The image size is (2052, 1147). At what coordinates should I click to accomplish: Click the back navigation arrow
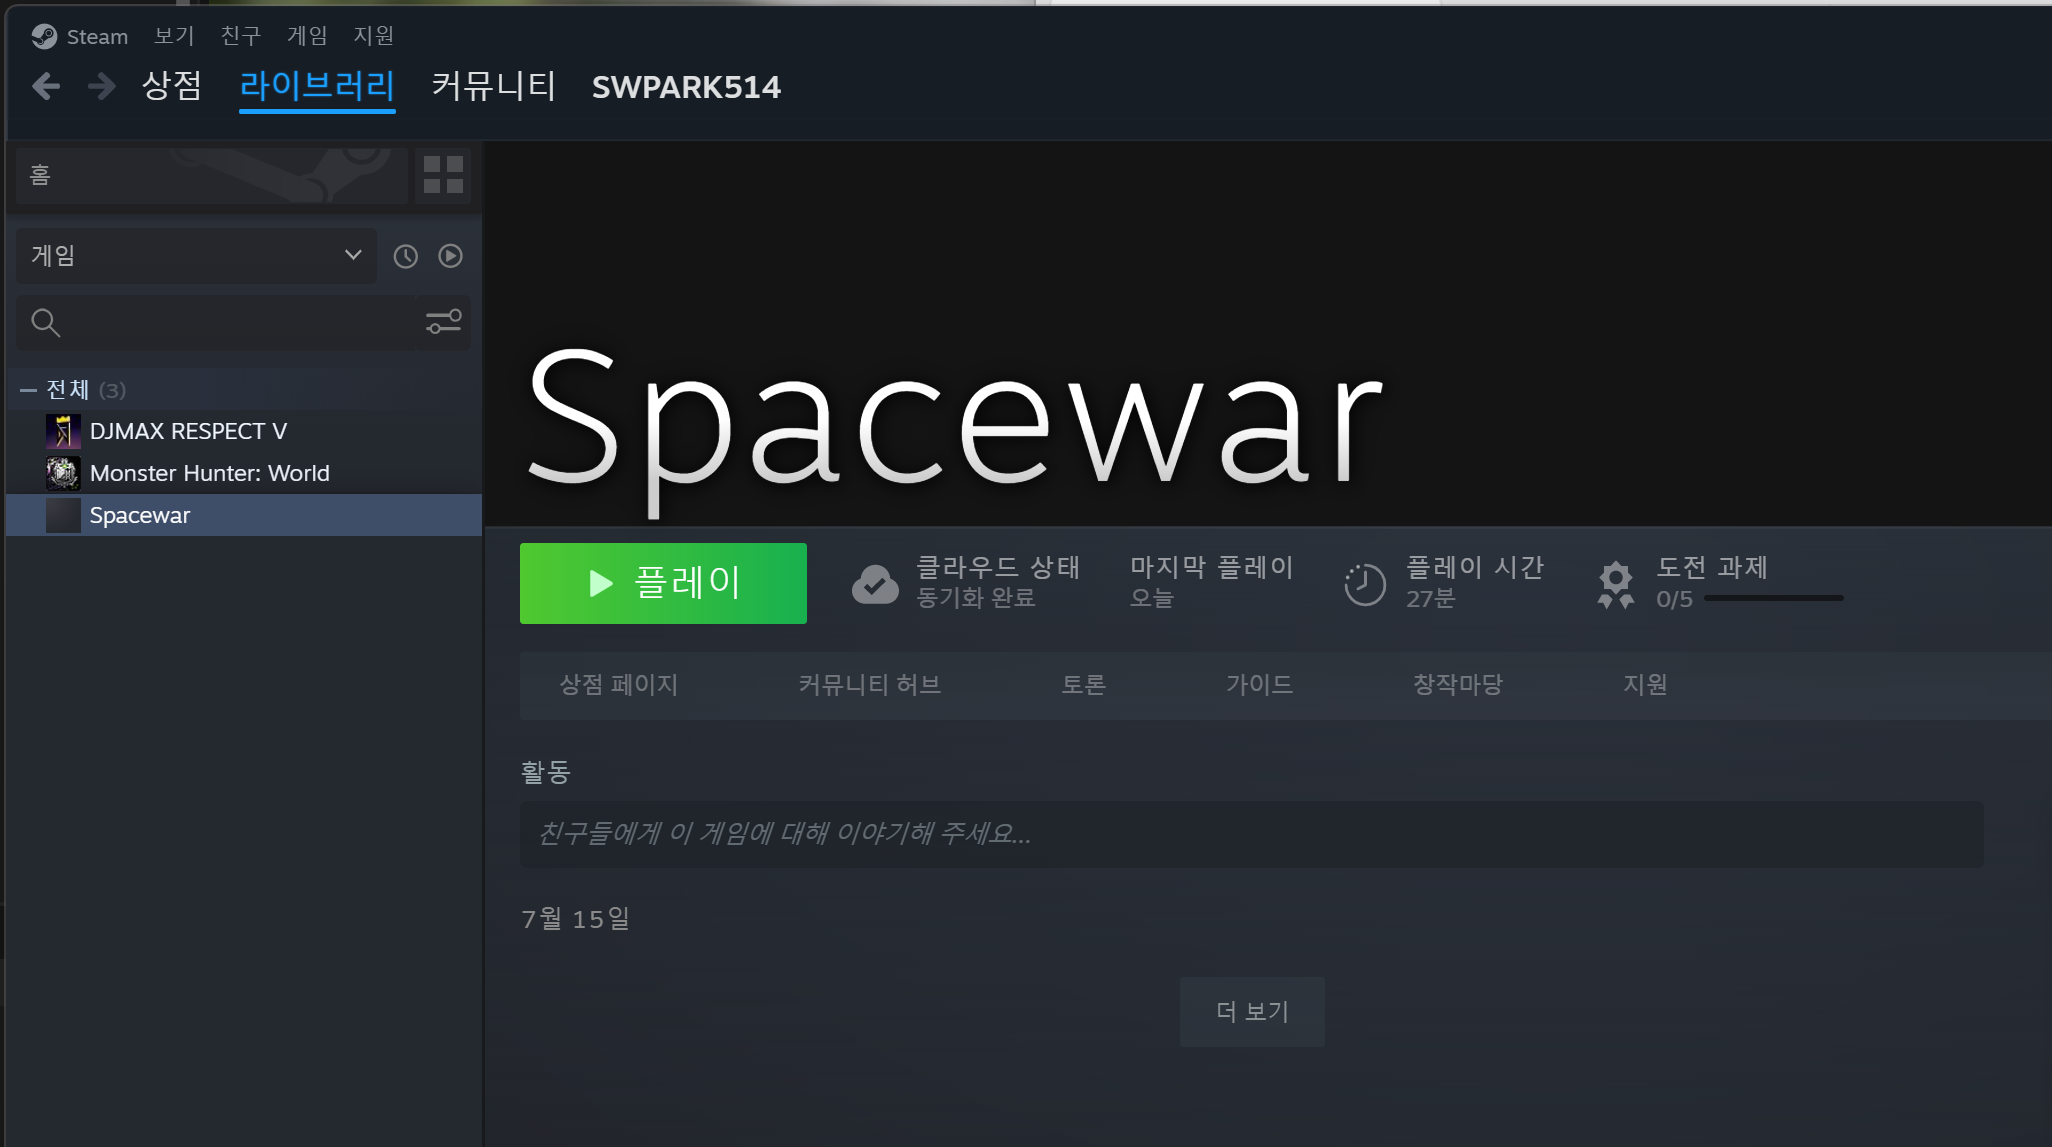pyautogui.click(x=46, y=87)
